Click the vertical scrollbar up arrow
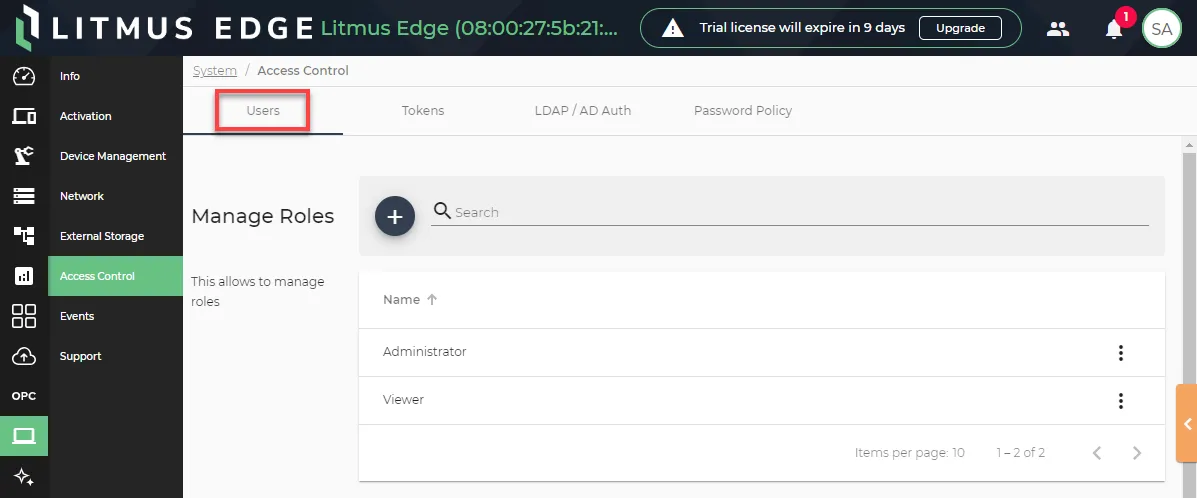The image size is (1197, 498). pyautogui.click(x=1189, y=144)
